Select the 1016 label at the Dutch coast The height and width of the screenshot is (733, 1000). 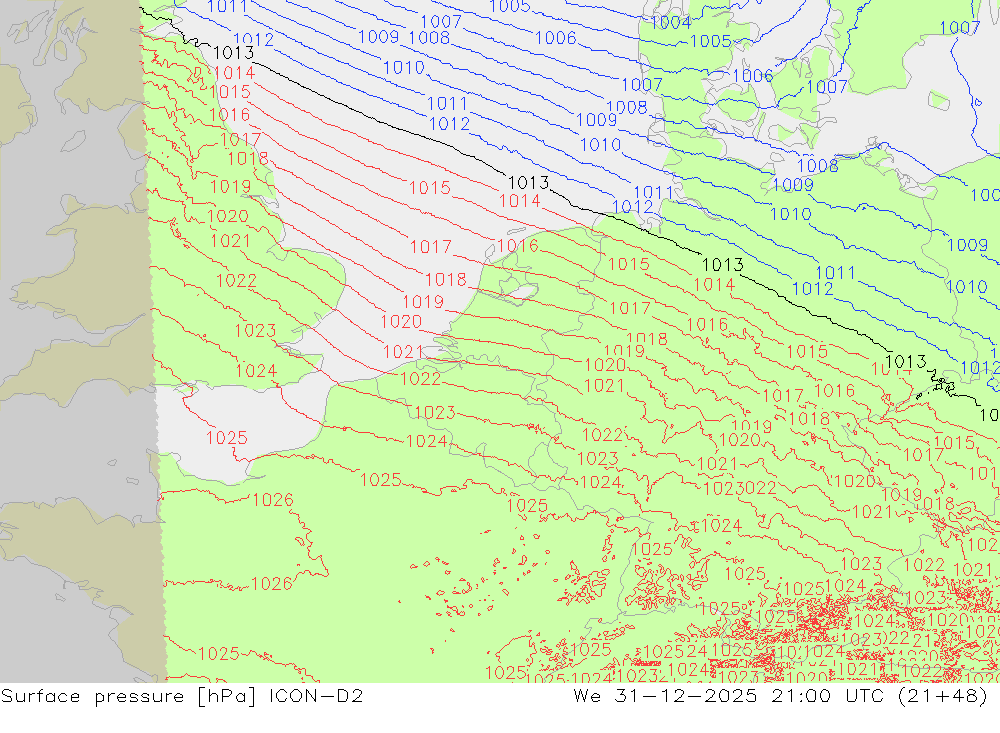pos(518,246)
